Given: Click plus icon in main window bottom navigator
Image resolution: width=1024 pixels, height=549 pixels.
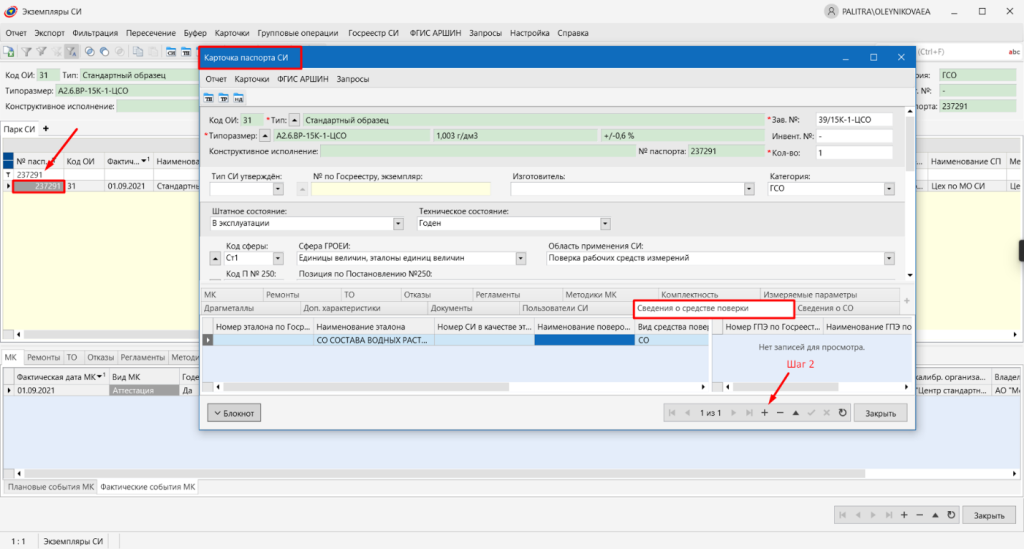Looking at the screenshot, I should [x=904, y=515].
